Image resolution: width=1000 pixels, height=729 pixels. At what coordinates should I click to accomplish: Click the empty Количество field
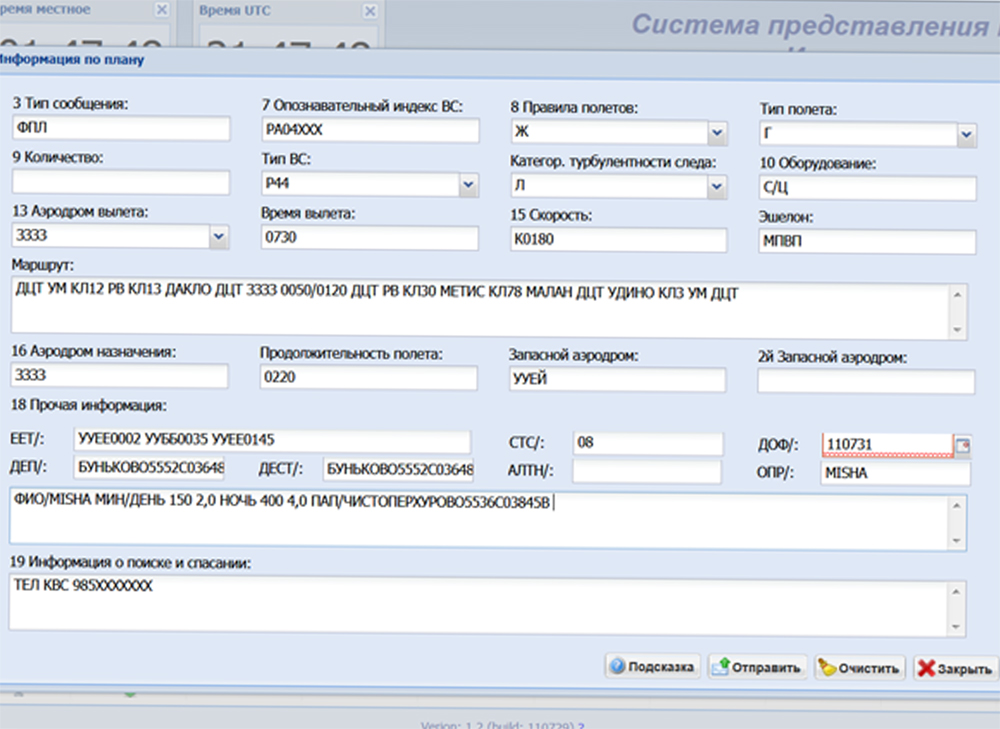(x=120, y=183)
